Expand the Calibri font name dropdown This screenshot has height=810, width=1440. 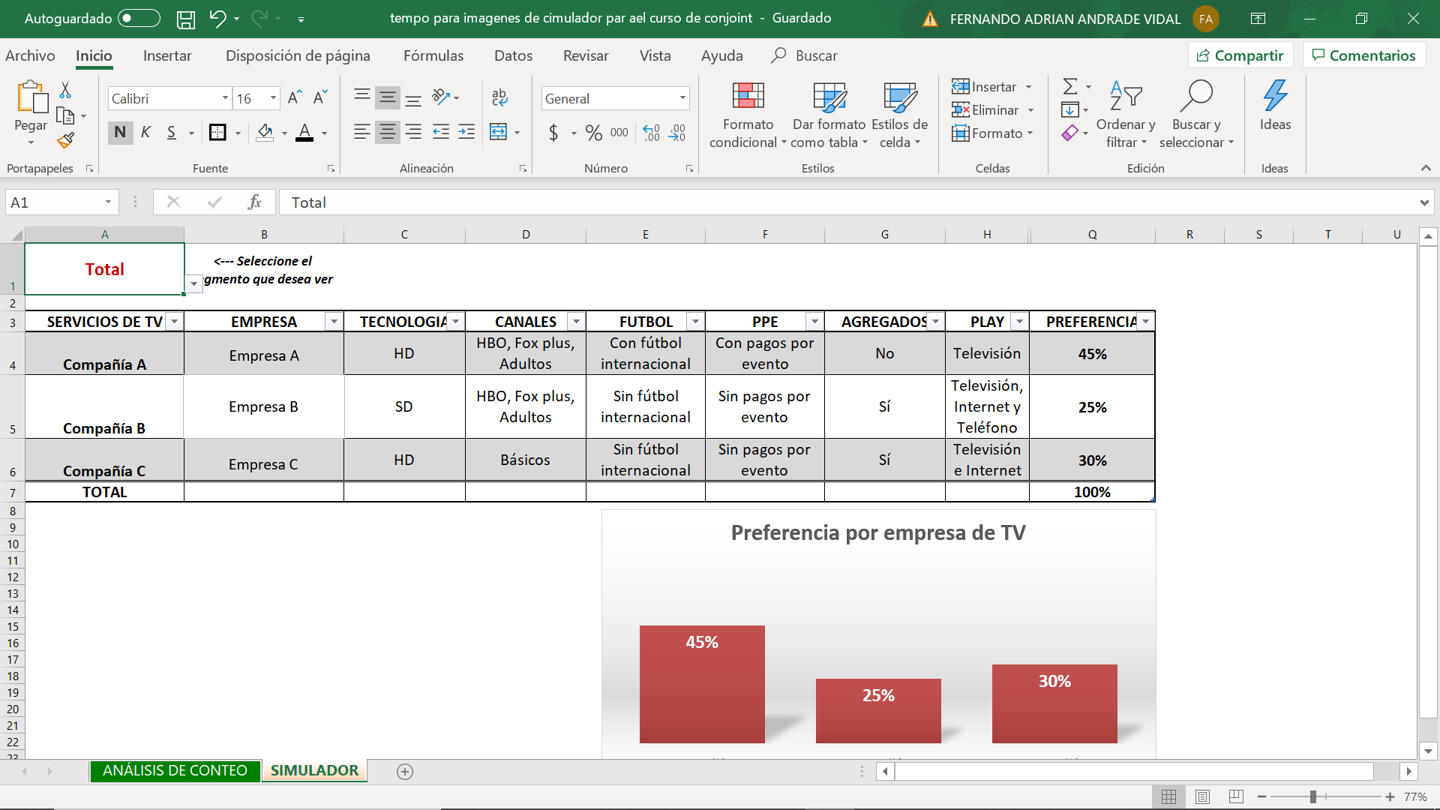tap(225, 99)
